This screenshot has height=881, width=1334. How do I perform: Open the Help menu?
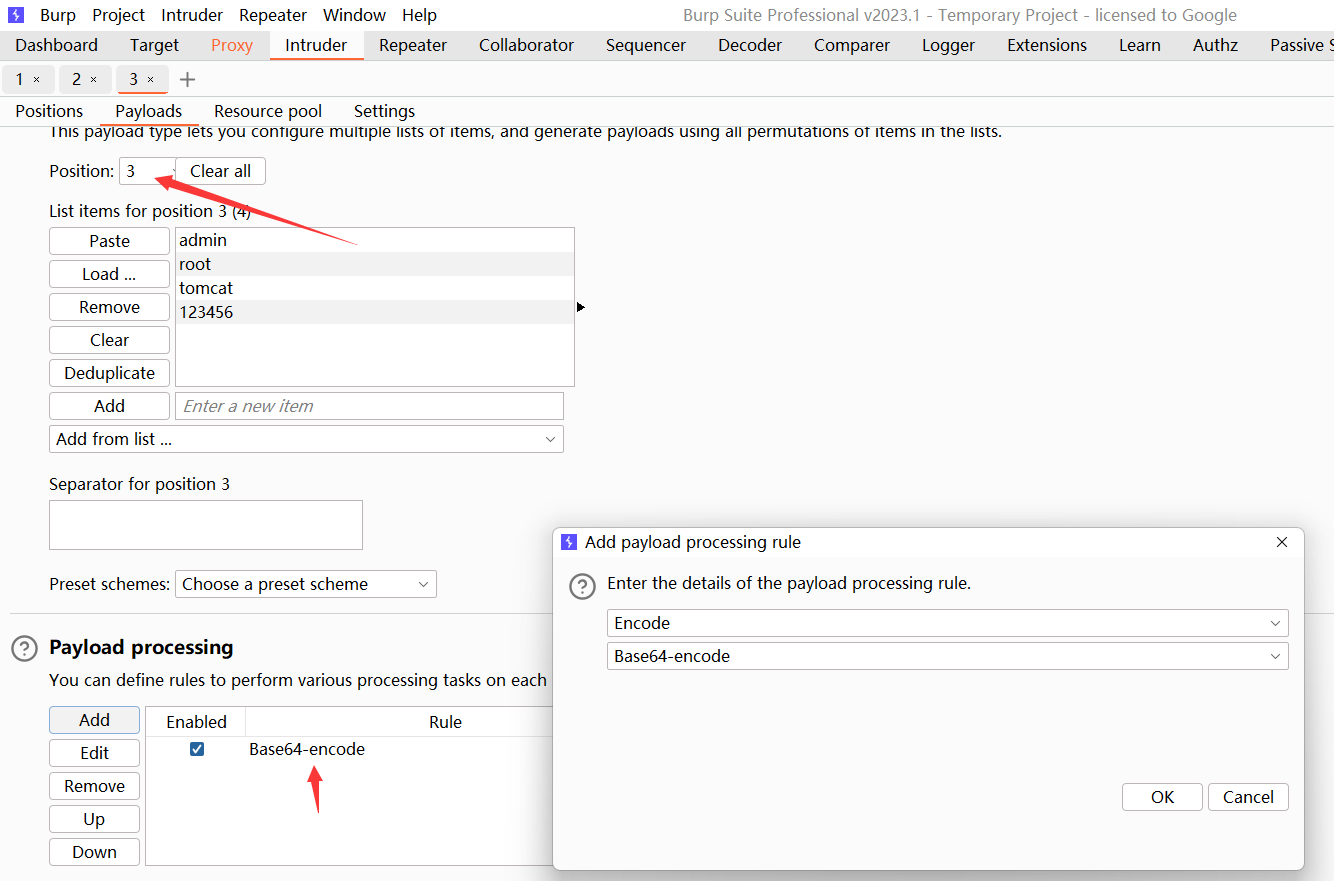point(419,15)
